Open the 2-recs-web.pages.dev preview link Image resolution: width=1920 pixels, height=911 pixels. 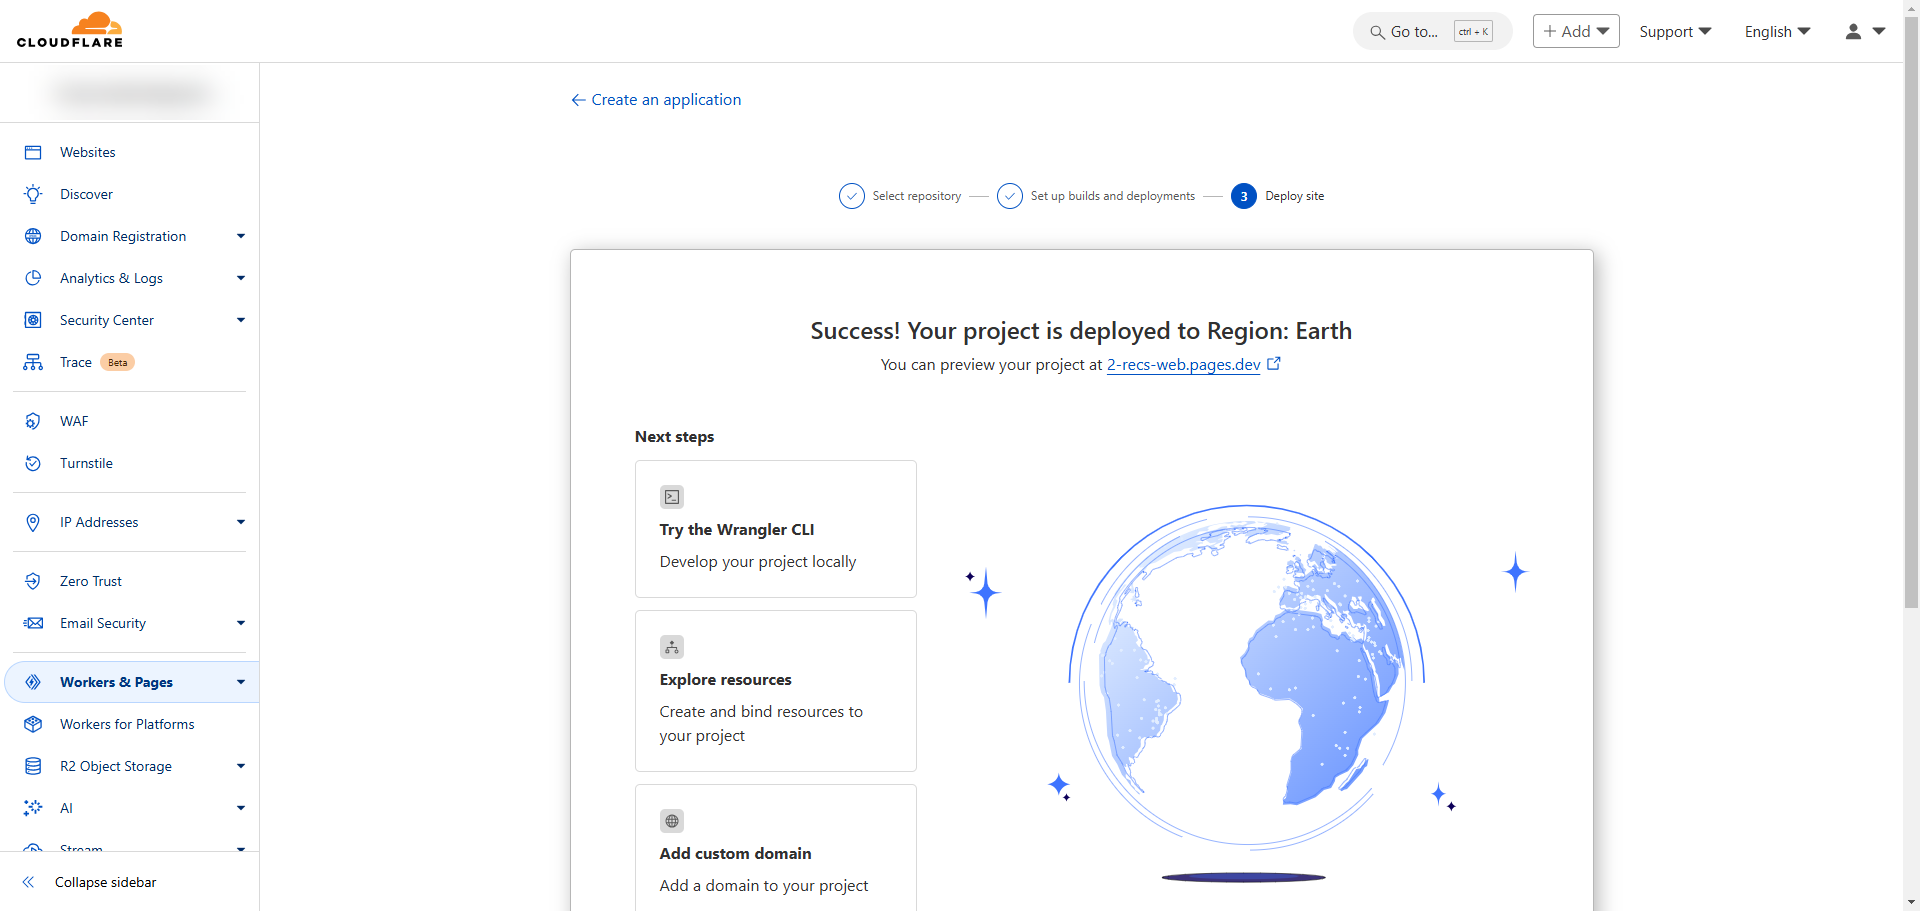pos(1183,365)
